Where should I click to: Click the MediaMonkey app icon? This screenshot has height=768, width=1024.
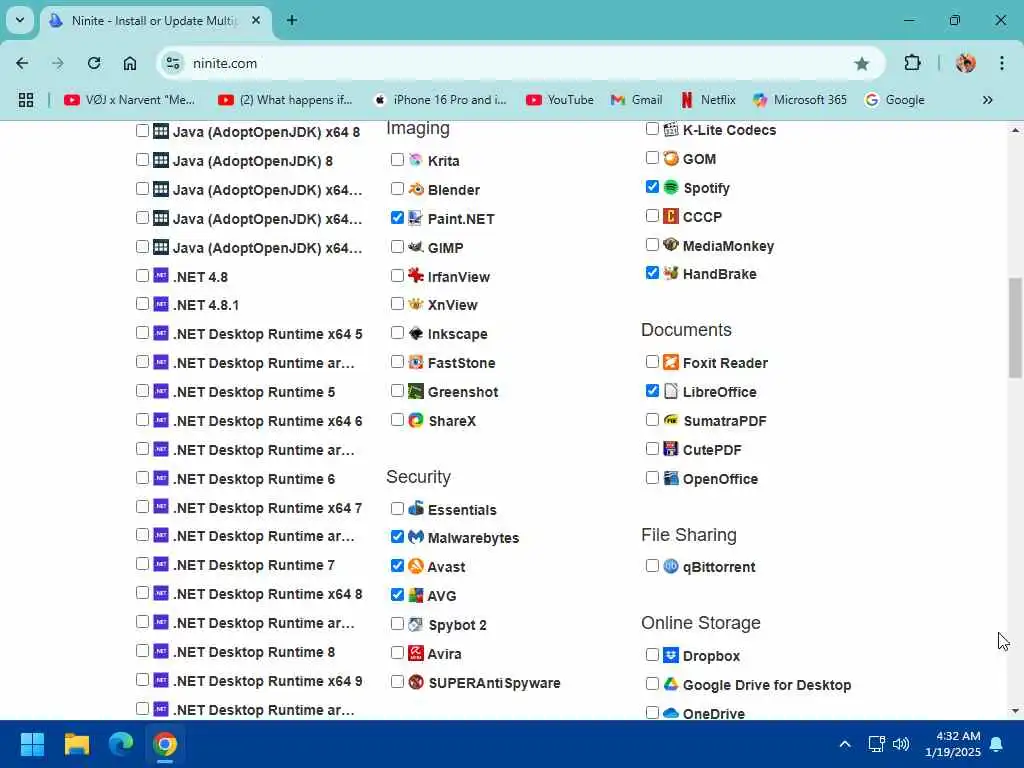671,245
